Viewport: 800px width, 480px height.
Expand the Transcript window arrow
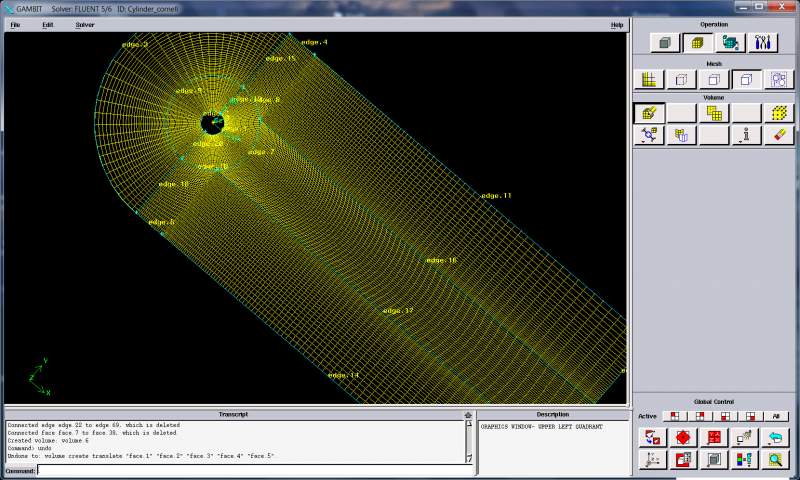(467, 415)
